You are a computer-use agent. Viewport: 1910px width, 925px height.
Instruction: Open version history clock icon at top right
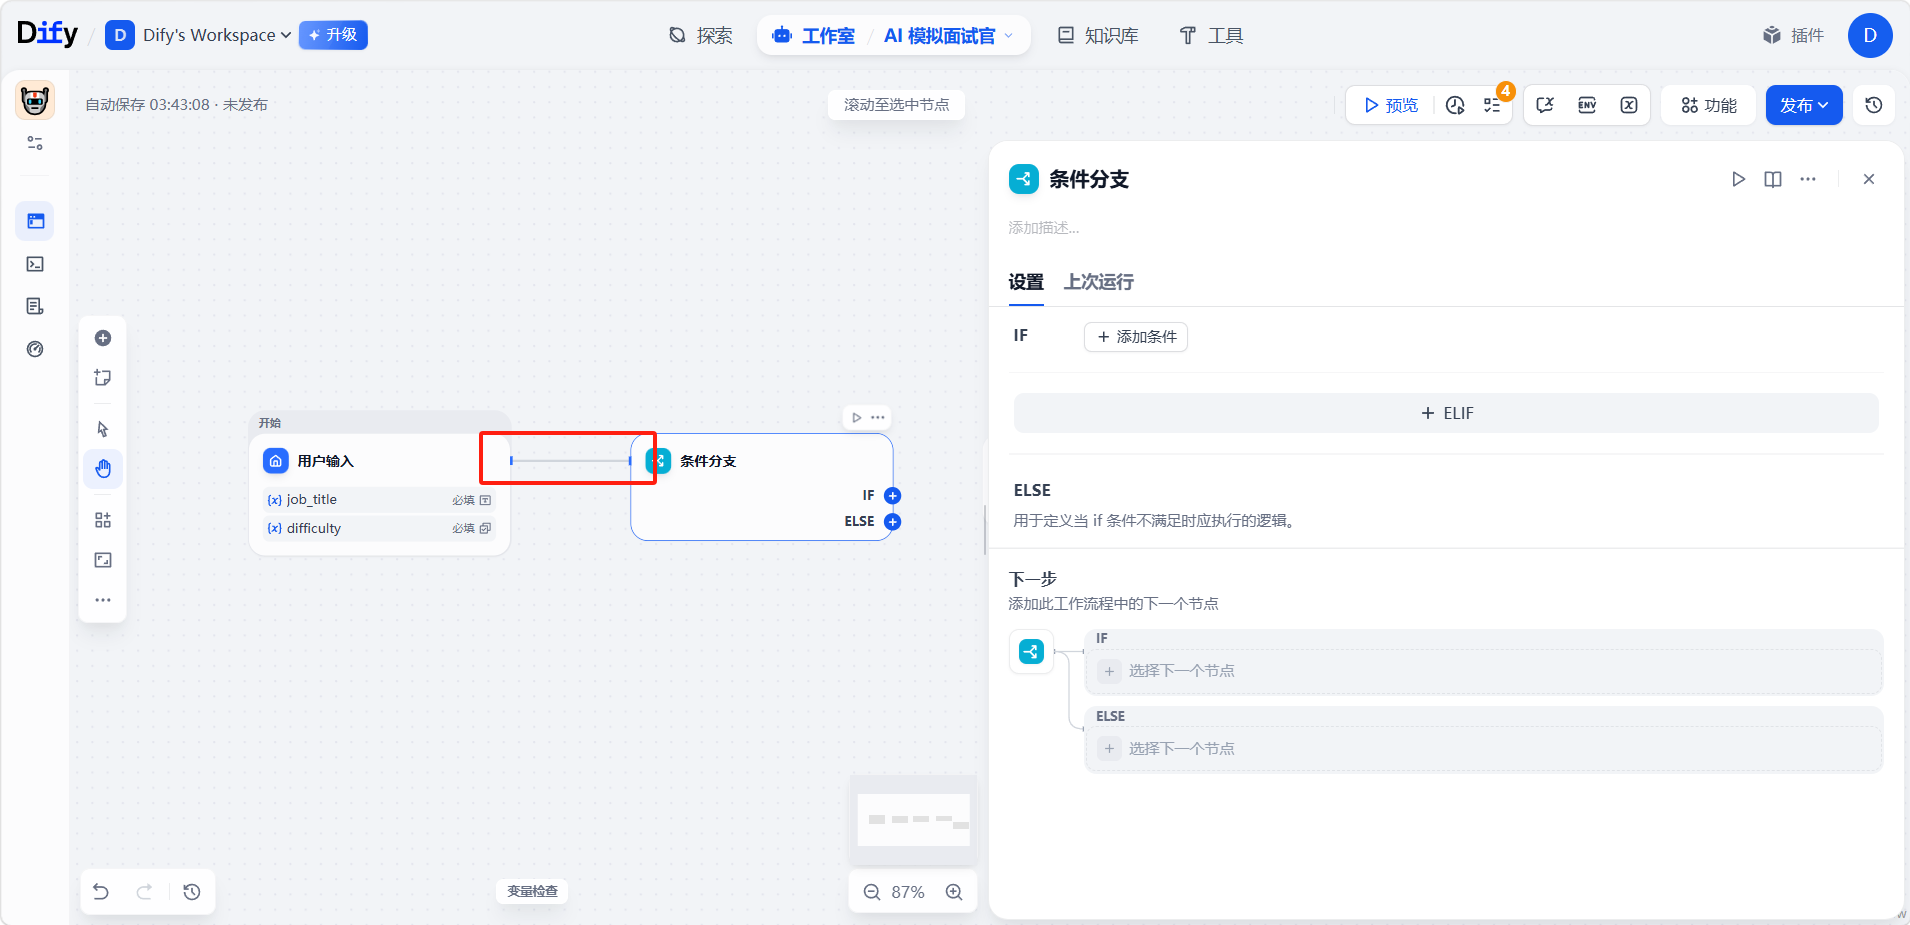pos(1874,105)
